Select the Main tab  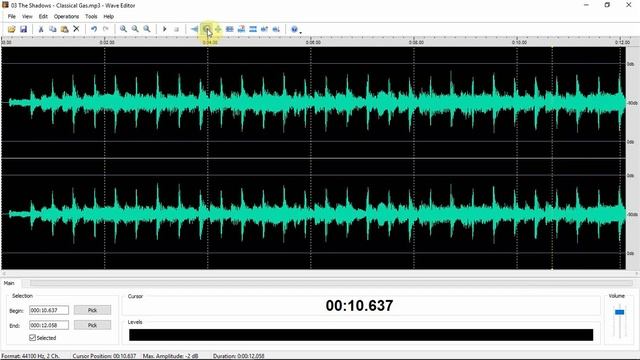(9, 283)
